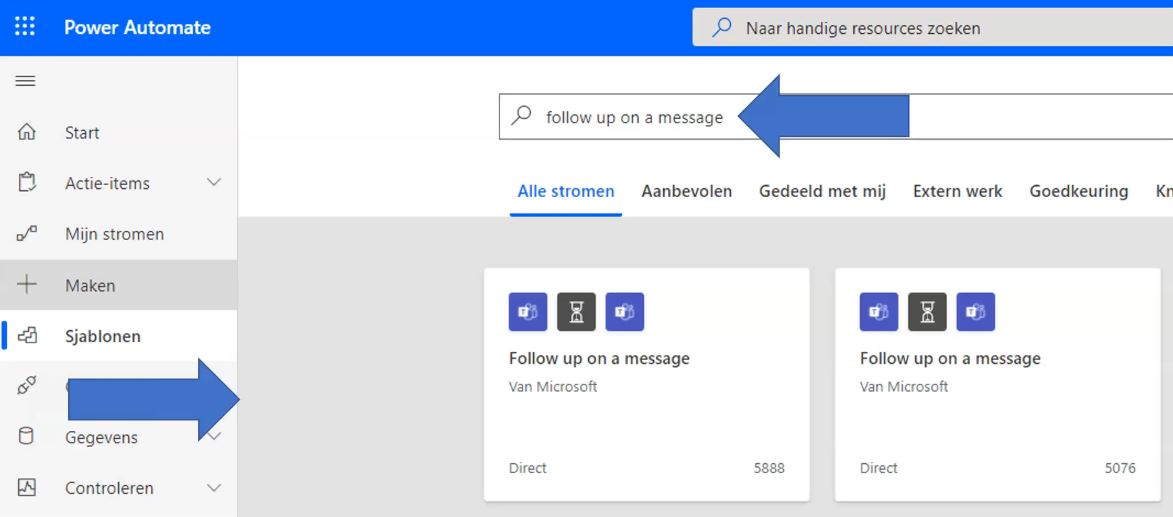Click the Maken plus icon
The height and width of the screenshot is (517, 1173).
coord(26,285)
